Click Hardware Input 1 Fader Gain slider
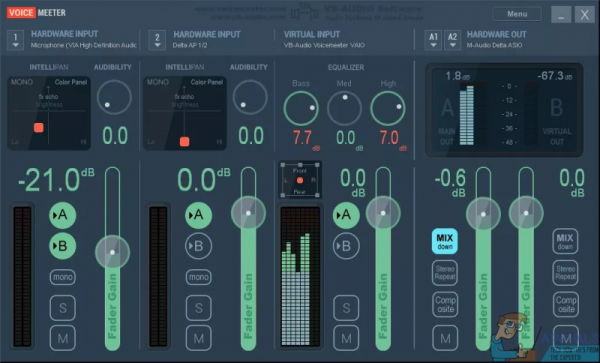This screenshot has height=363, width=600. point(112,259)
